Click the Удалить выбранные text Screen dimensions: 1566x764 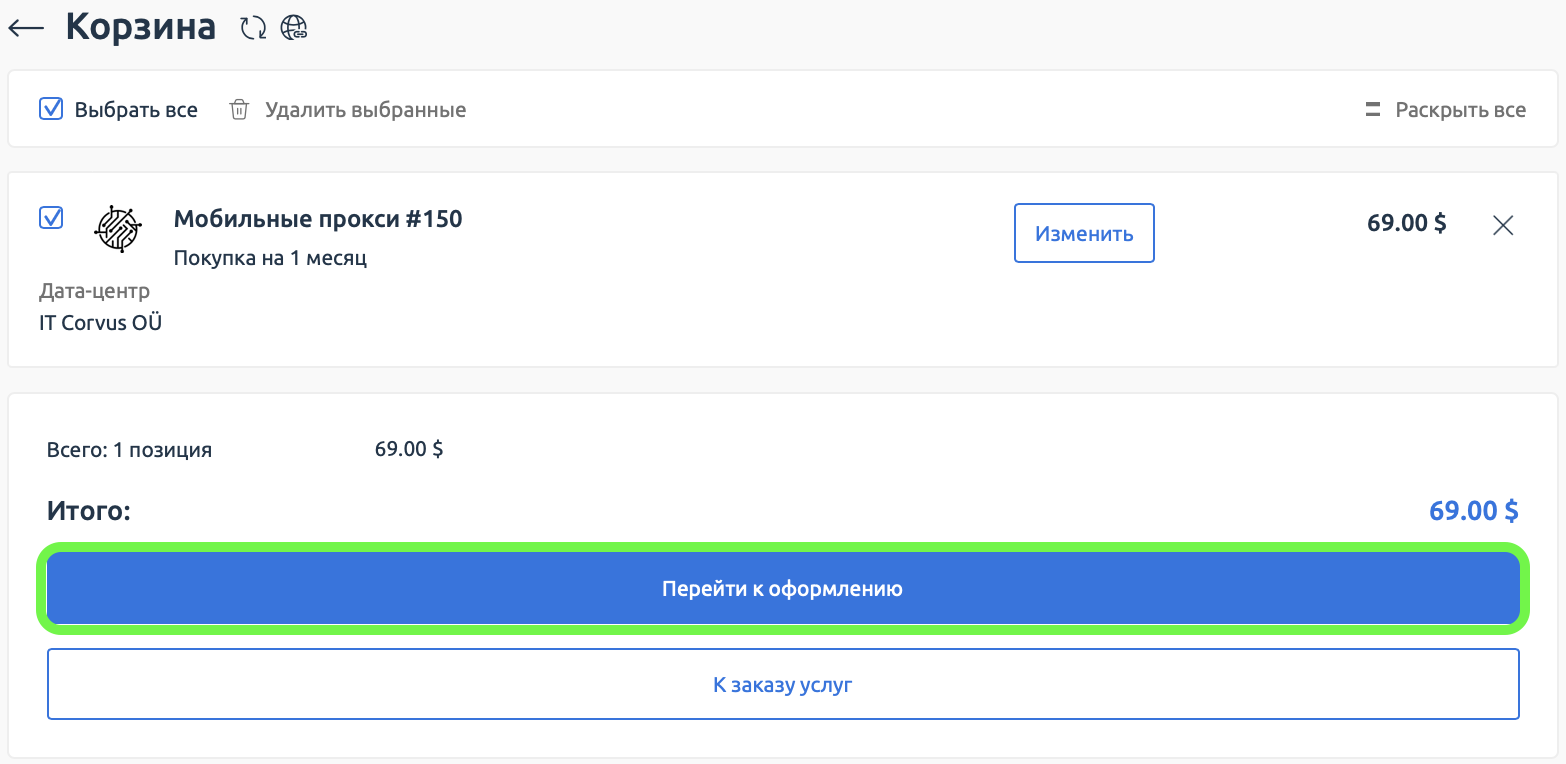click(x=365, y=110)
